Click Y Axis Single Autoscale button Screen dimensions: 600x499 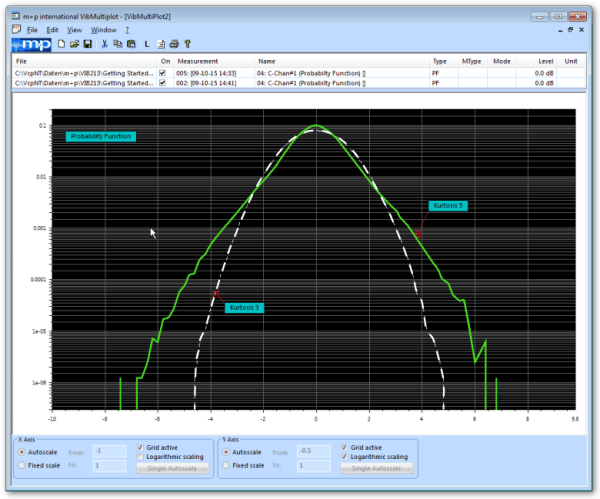click(377, 468)
